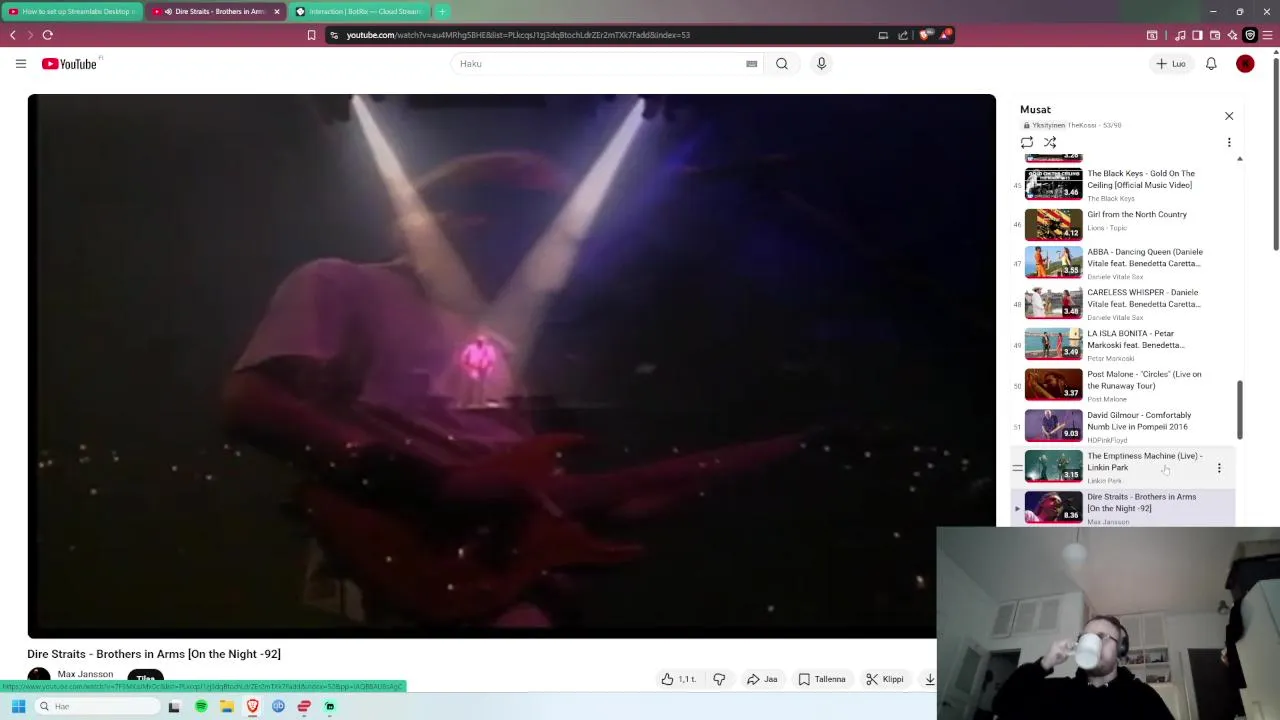Like the video with thumbs up
The height and width of the screenshot is (720, 1280).
pos(678,679)
